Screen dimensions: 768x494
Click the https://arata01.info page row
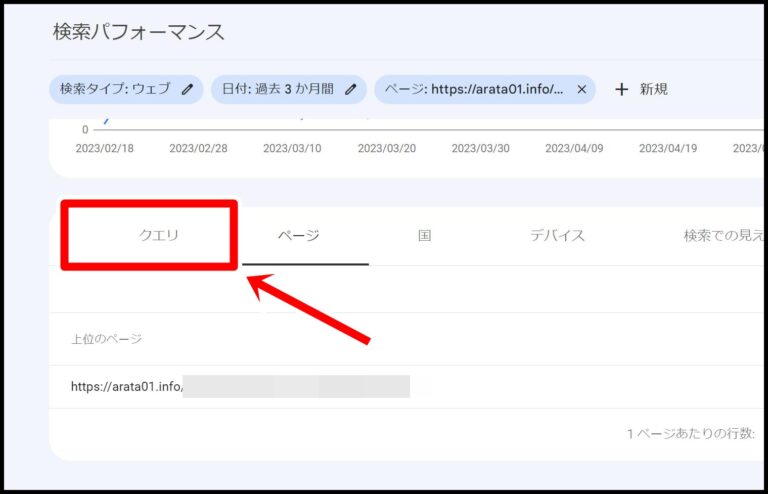click(407, 387)
